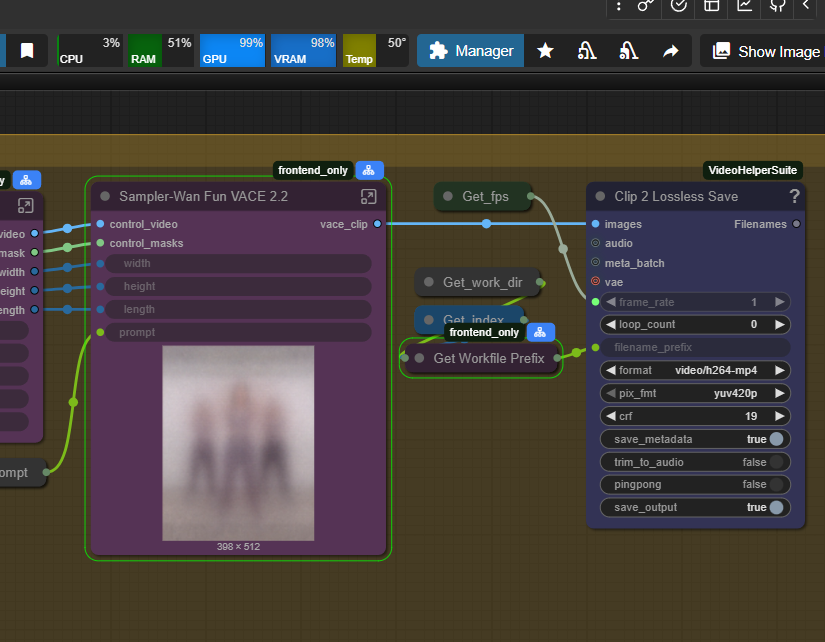Click the prompt field in Sampler node
The width and height of the screenshot is (825, 642).
[238, 333]
